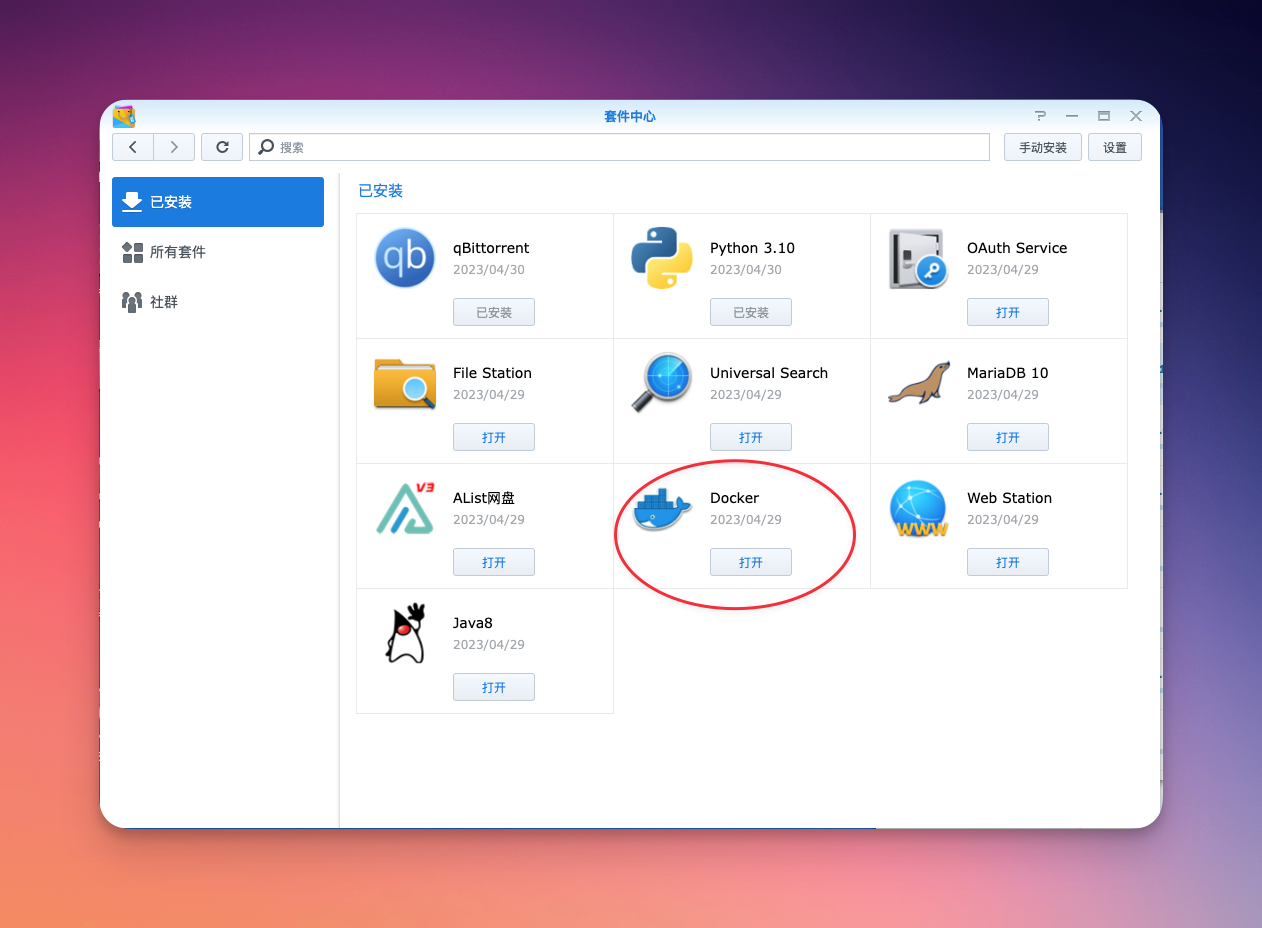The width and height of the screenshot is (1262, 928).
Task: Click the MariaDB 10 seal icon
Action: click(x=919, y=383)
